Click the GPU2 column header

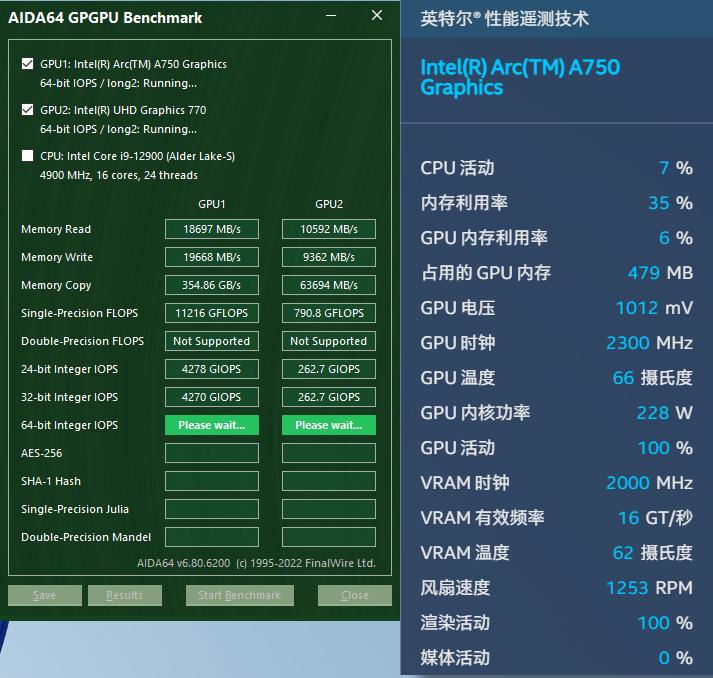[329, 204]
